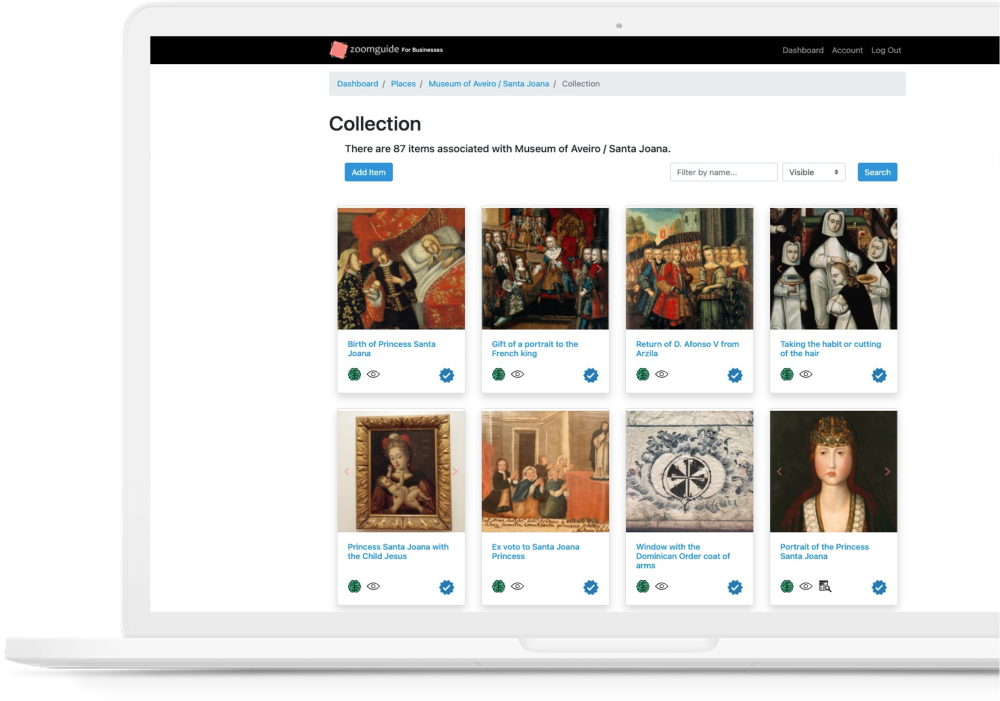Go to Museum of Aveiro / Santa Joana breadcrumb
The image size is (1000, 701).
(489, 84)
